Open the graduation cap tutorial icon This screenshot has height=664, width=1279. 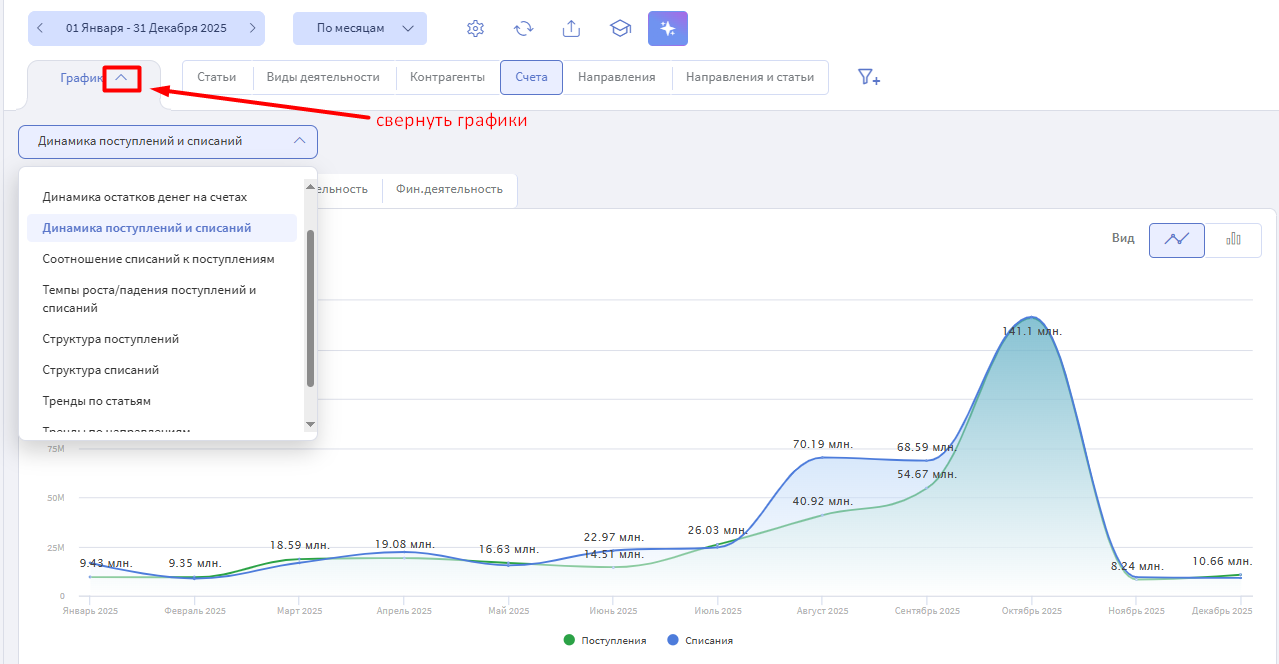620,29
